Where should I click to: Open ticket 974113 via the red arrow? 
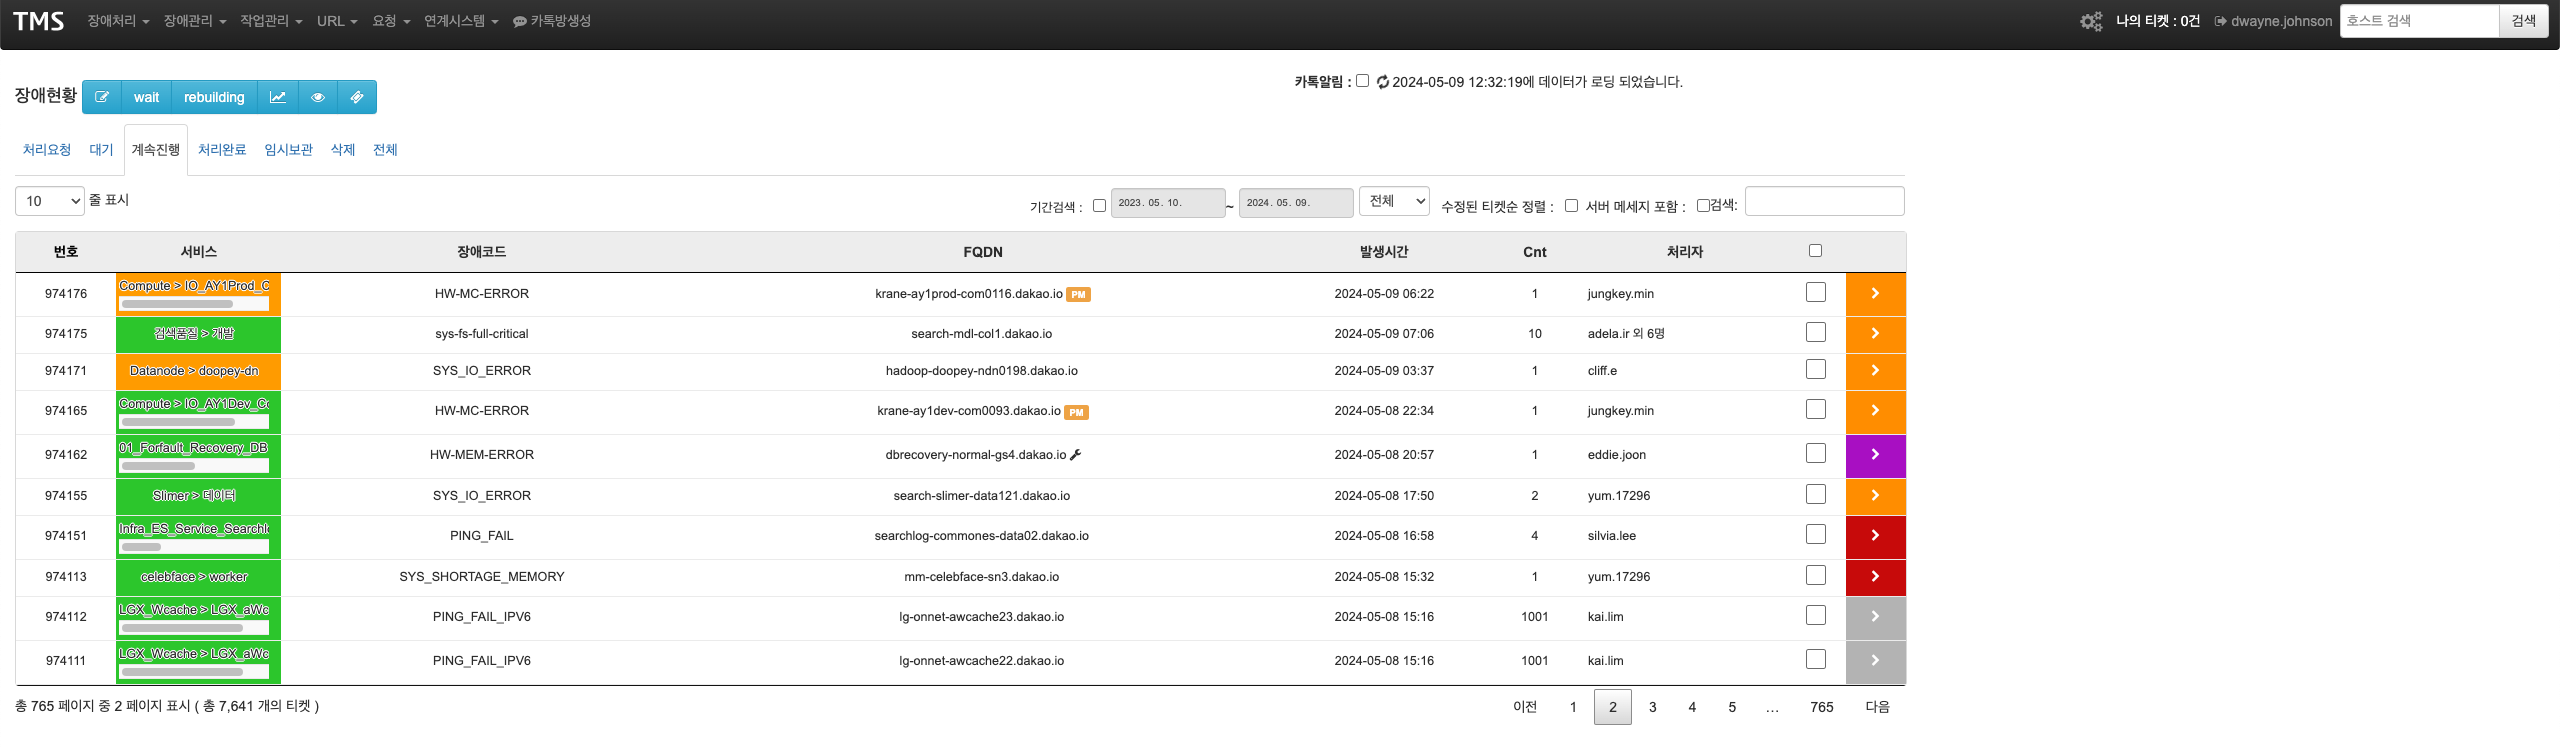click(1875, 577)
